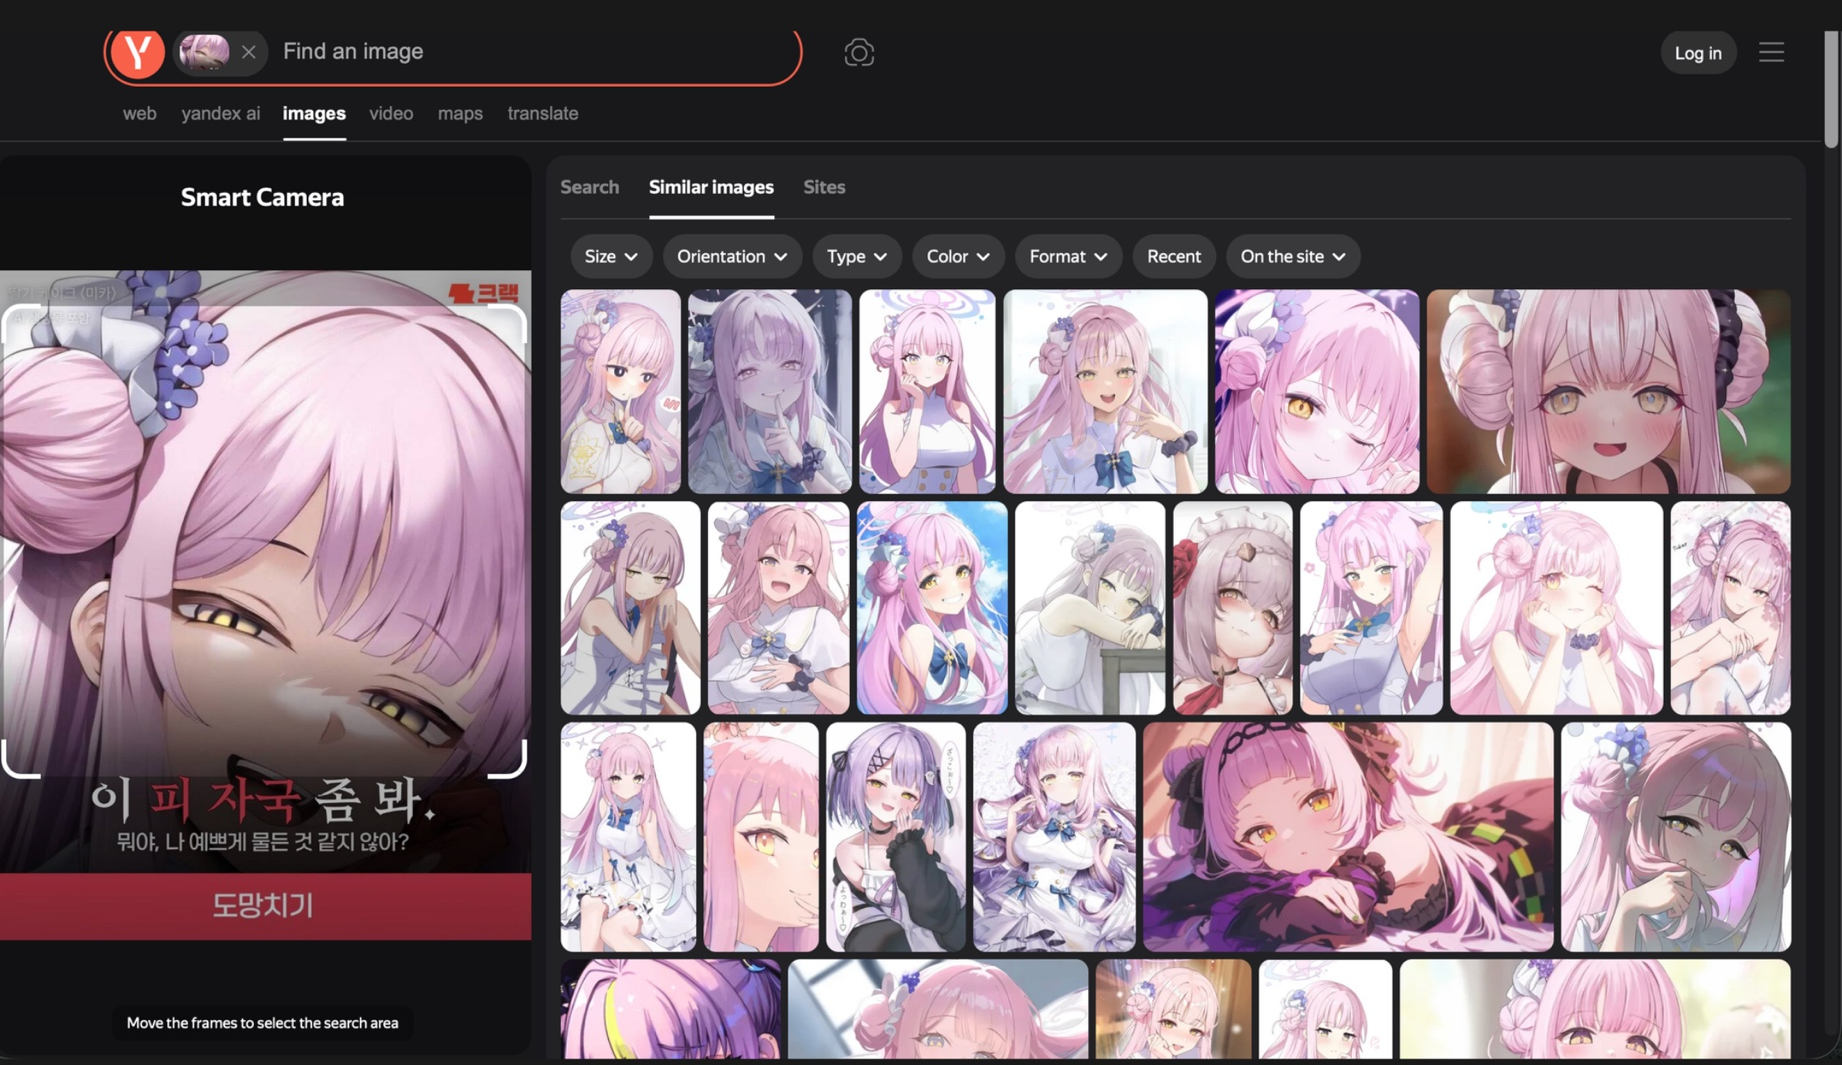
Task: Expand the Orientation filter dropdown
Action: 732,256
